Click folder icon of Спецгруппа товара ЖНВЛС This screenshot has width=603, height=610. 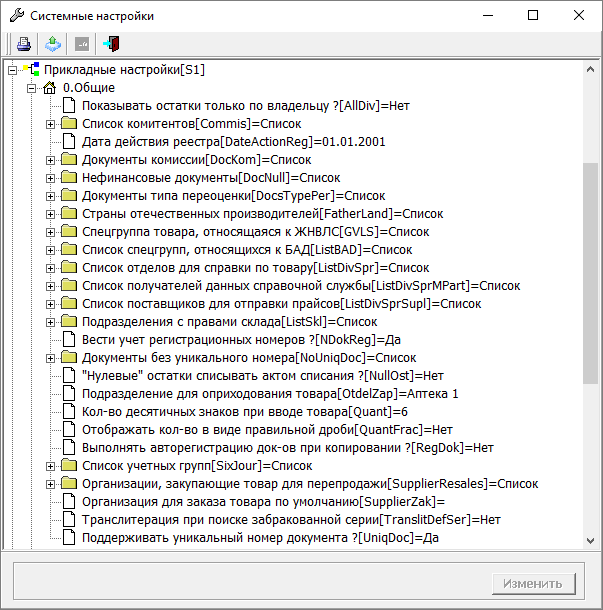[69, 231]
